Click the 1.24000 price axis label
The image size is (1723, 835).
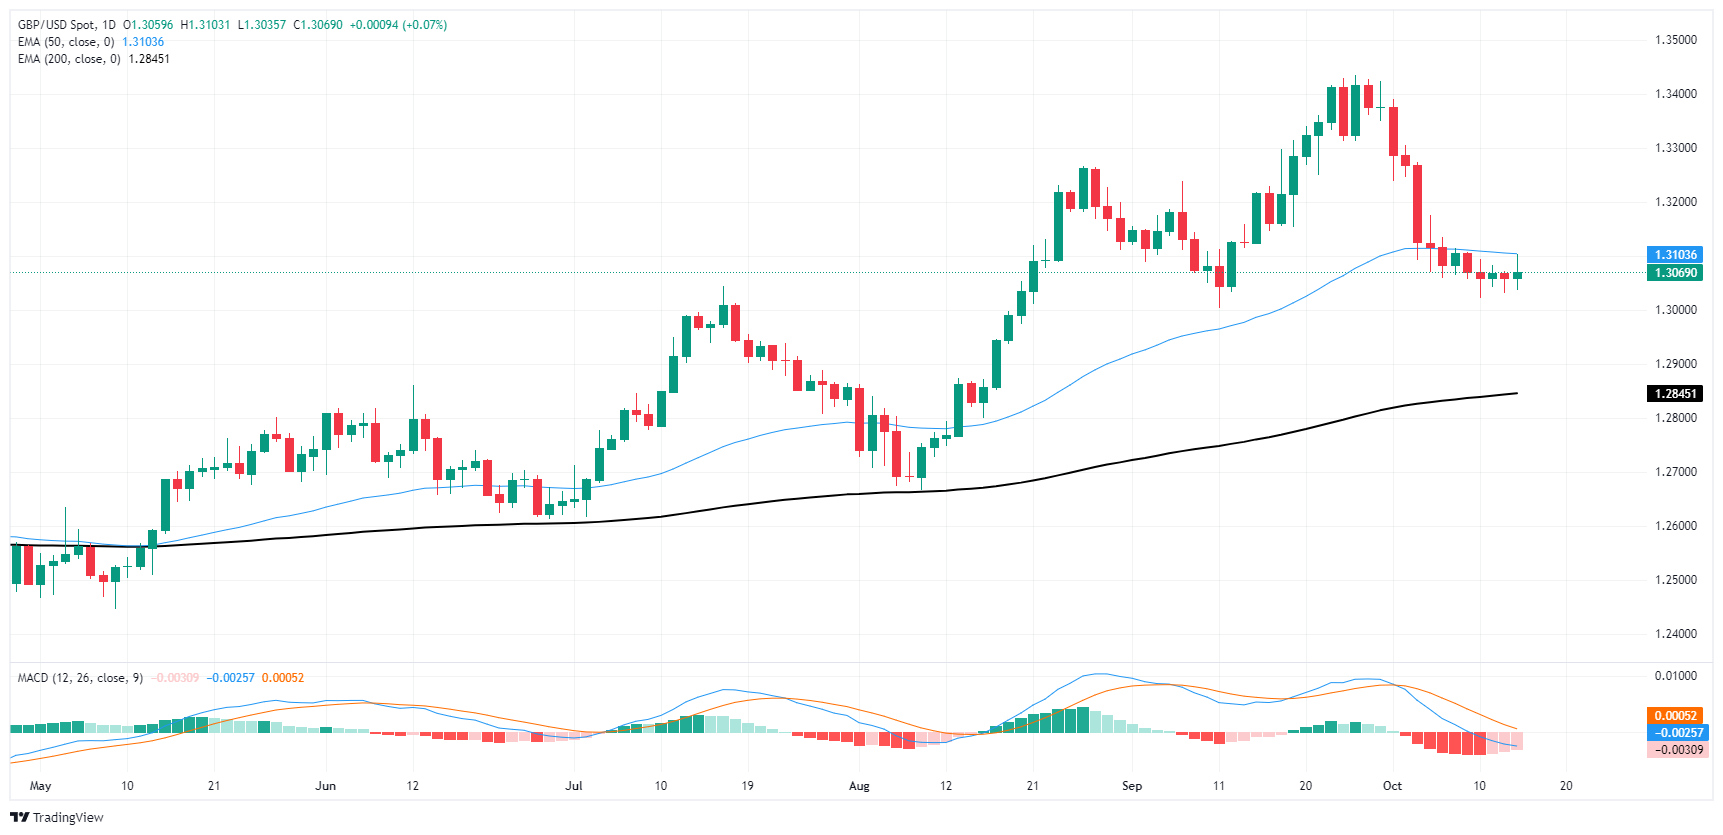click(x=1675, y=634)
